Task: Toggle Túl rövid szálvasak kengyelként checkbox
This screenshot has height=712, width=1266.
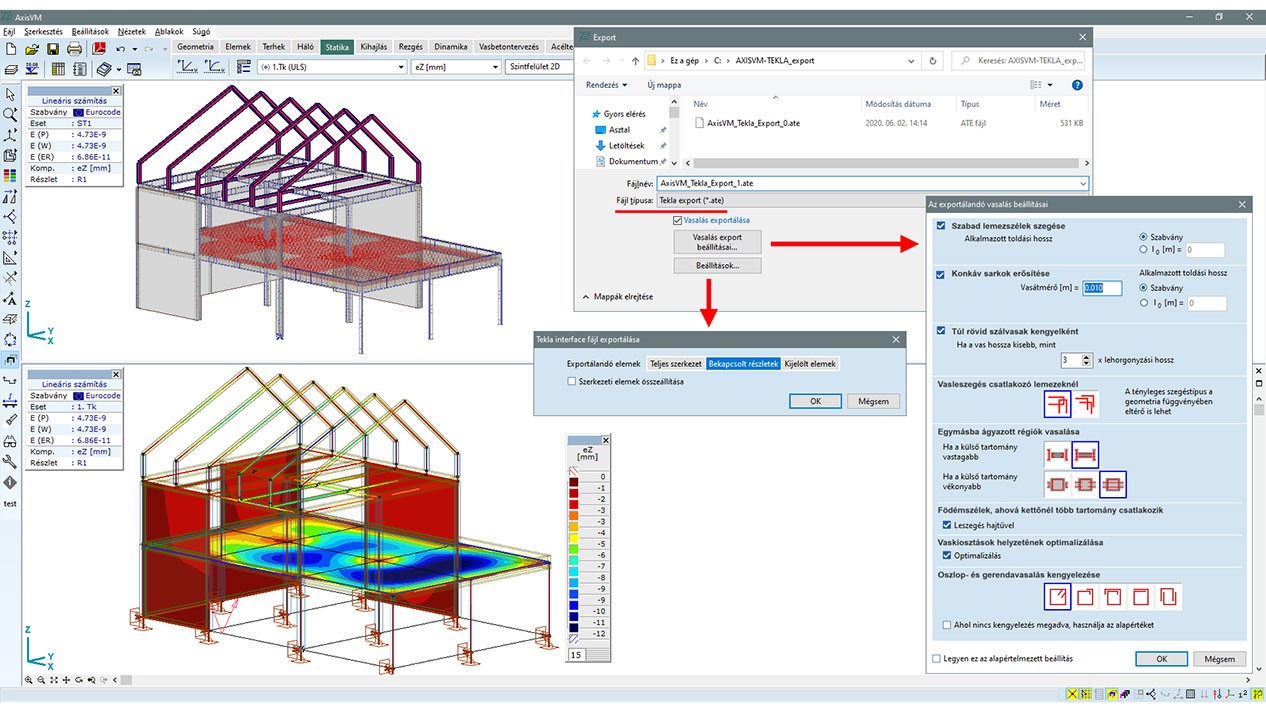Action: point(941,331)
